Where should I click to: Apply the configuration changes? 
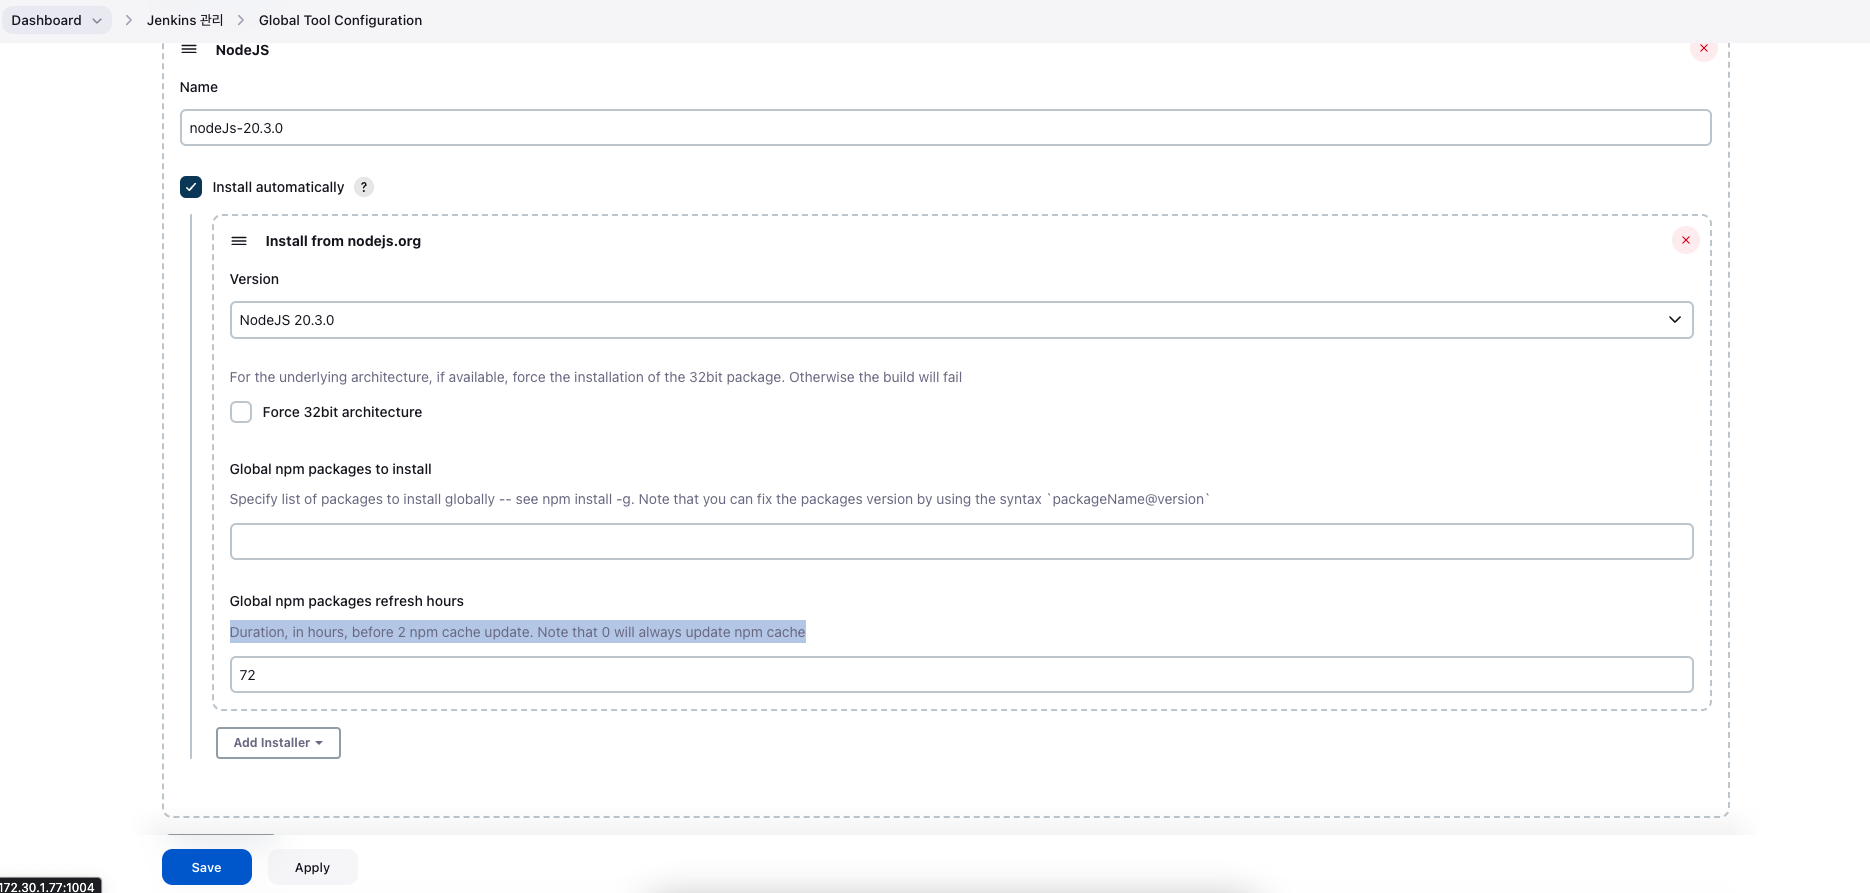312,867
